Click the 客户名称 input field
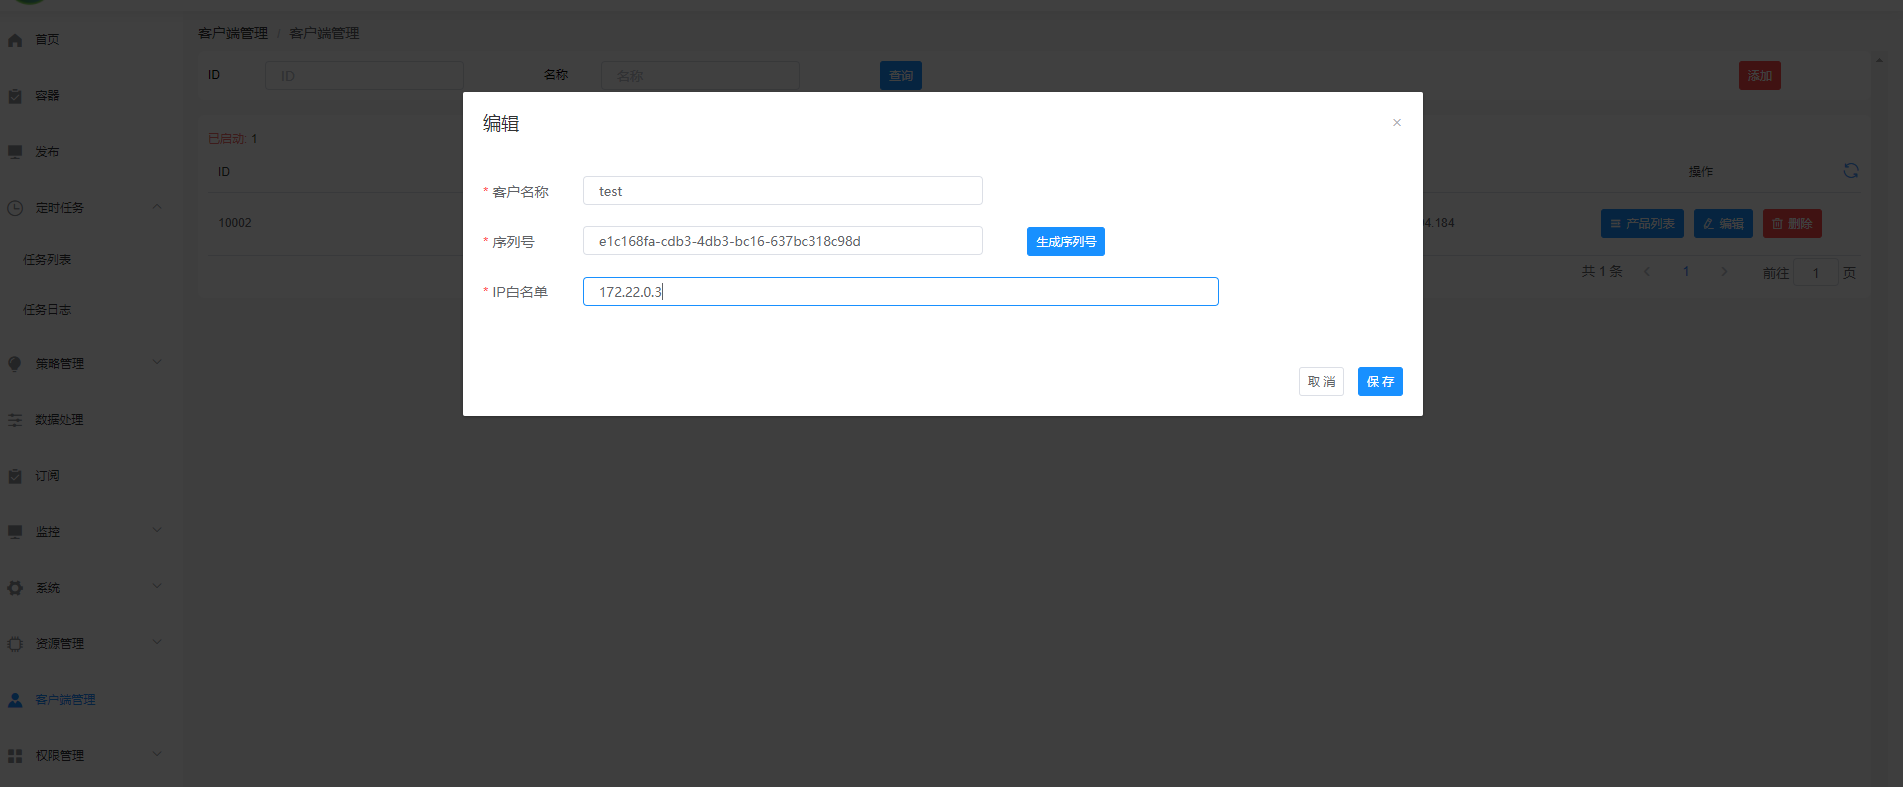 (782, 191)
